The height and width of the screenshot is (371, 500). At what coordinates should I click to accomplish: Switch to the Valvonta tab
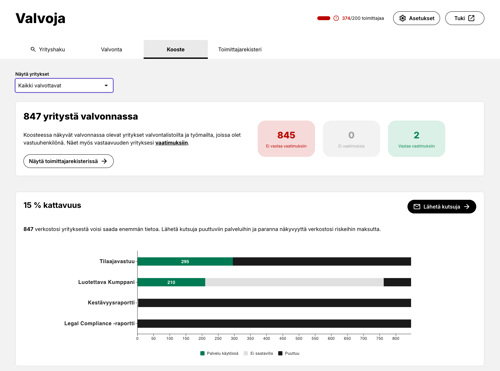(x=111, y=49)
